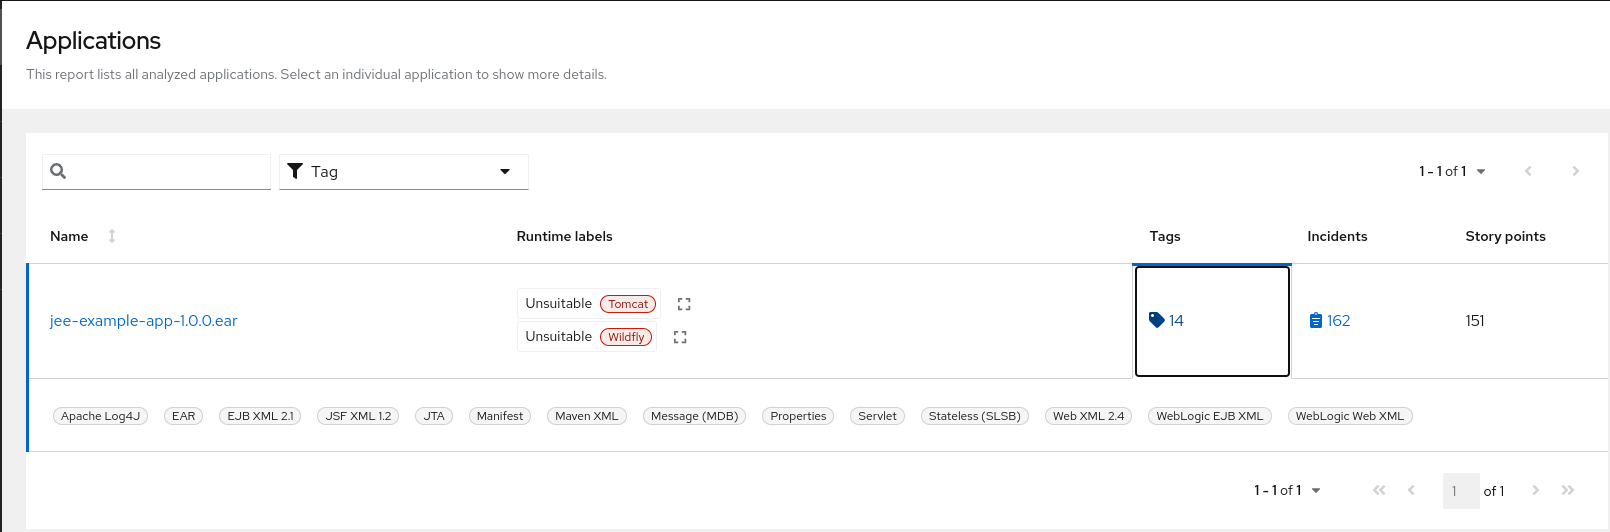Click the search magnifier icon
The image size is (1610, 532).
[x=58, y=171]
